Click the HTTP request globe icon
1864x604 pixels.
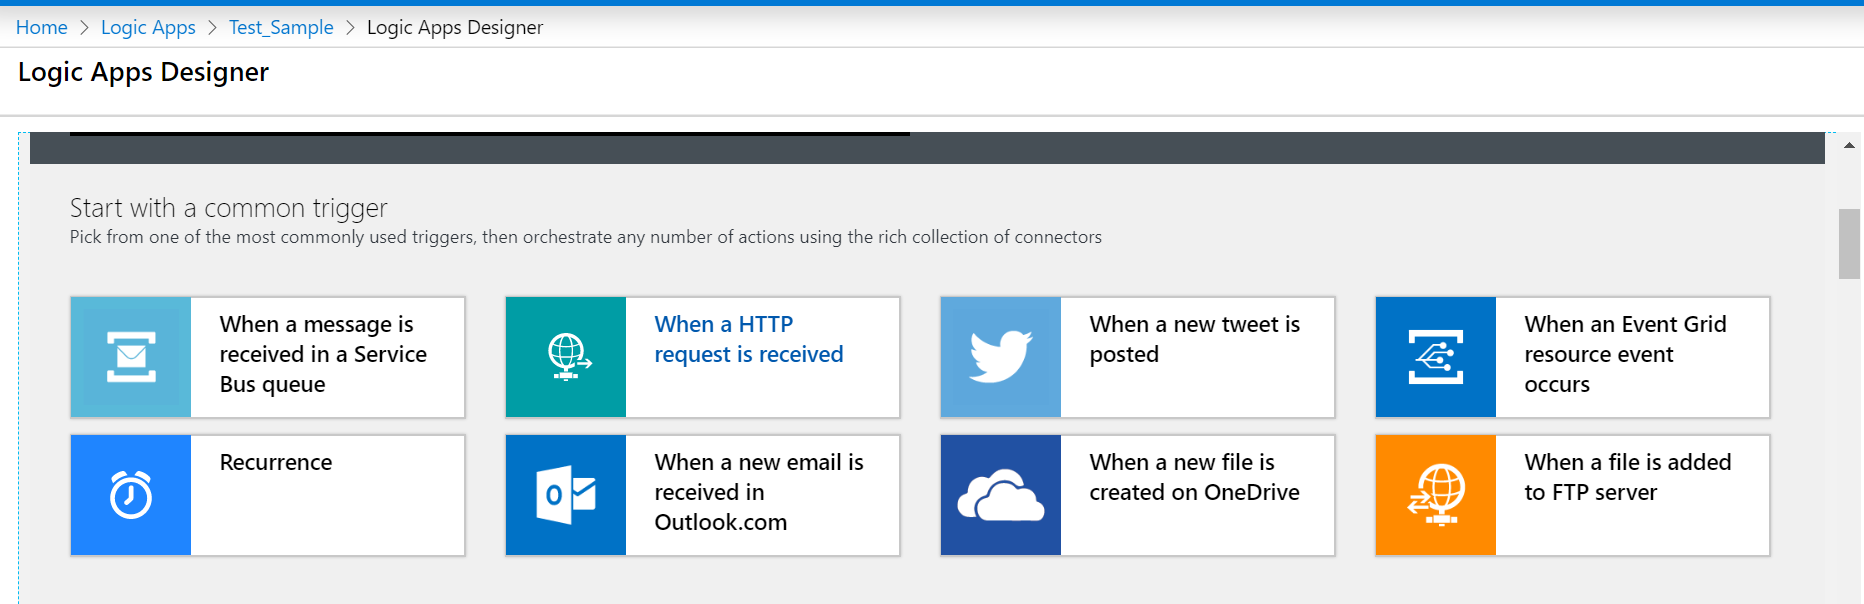pyautogui.click(x=566, y=357)
